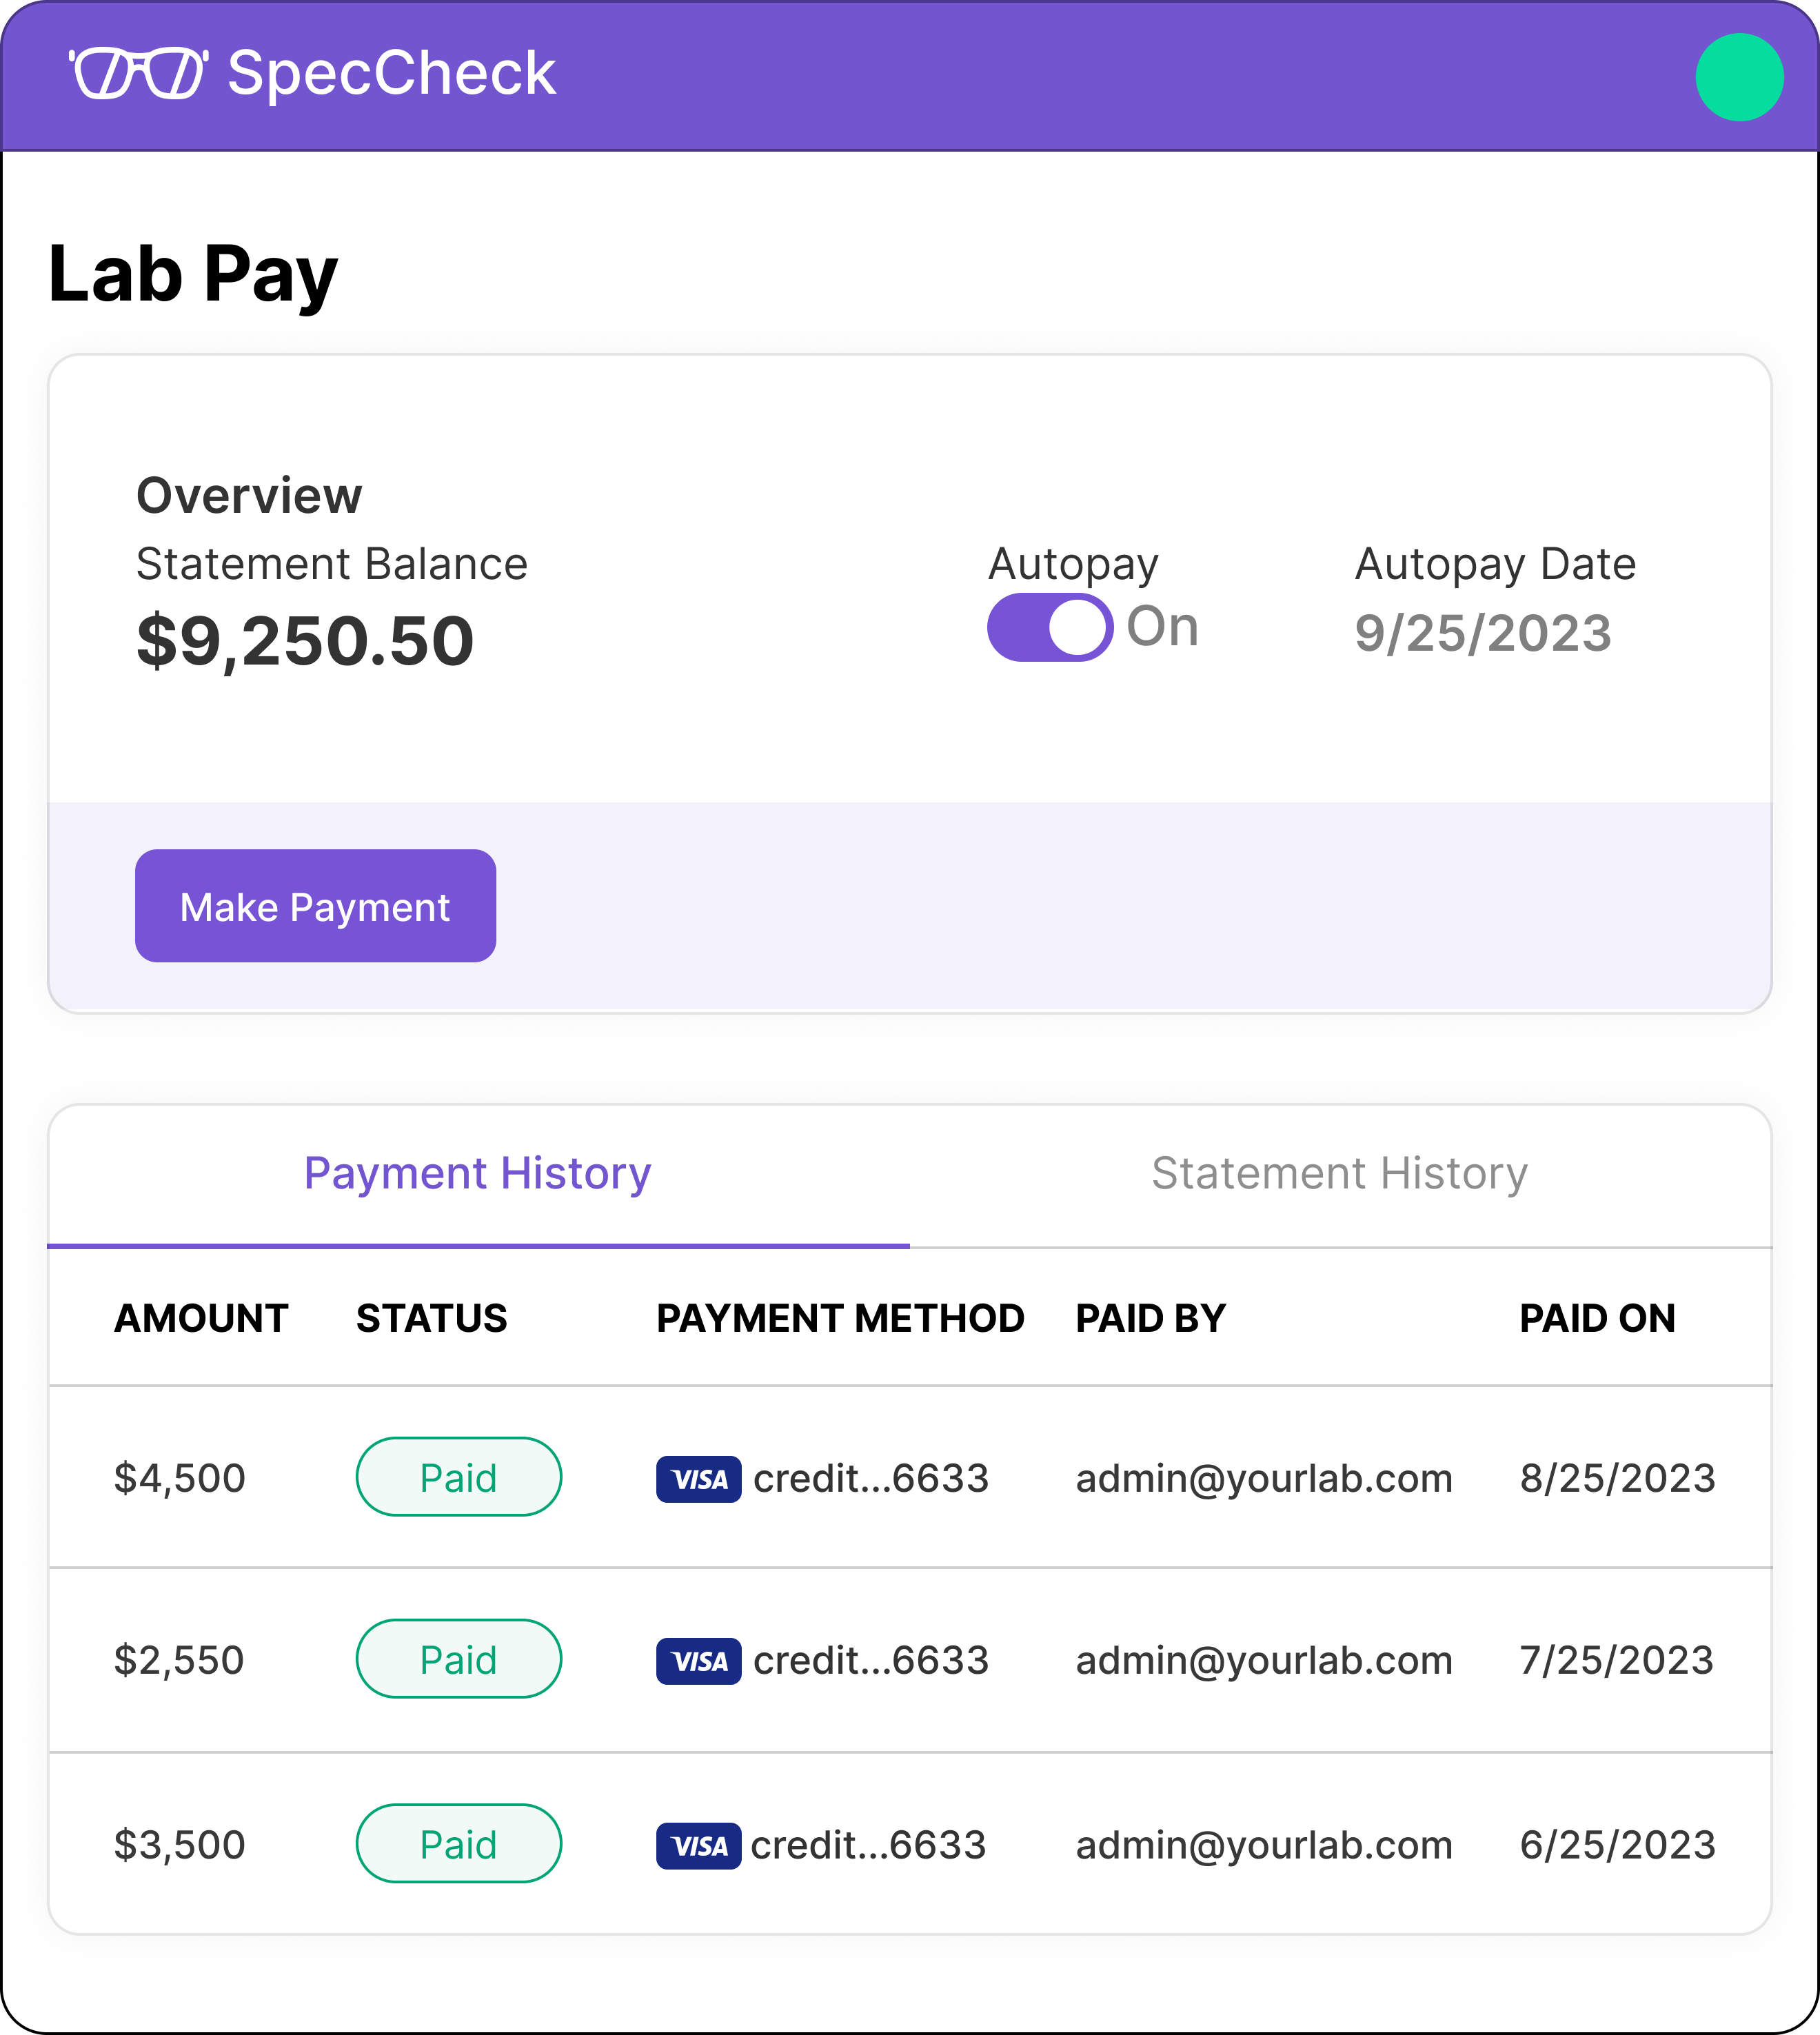Sort by the PAID ON column header
Viewport: 1820px width, 2035px height.
(1597, 1318)
